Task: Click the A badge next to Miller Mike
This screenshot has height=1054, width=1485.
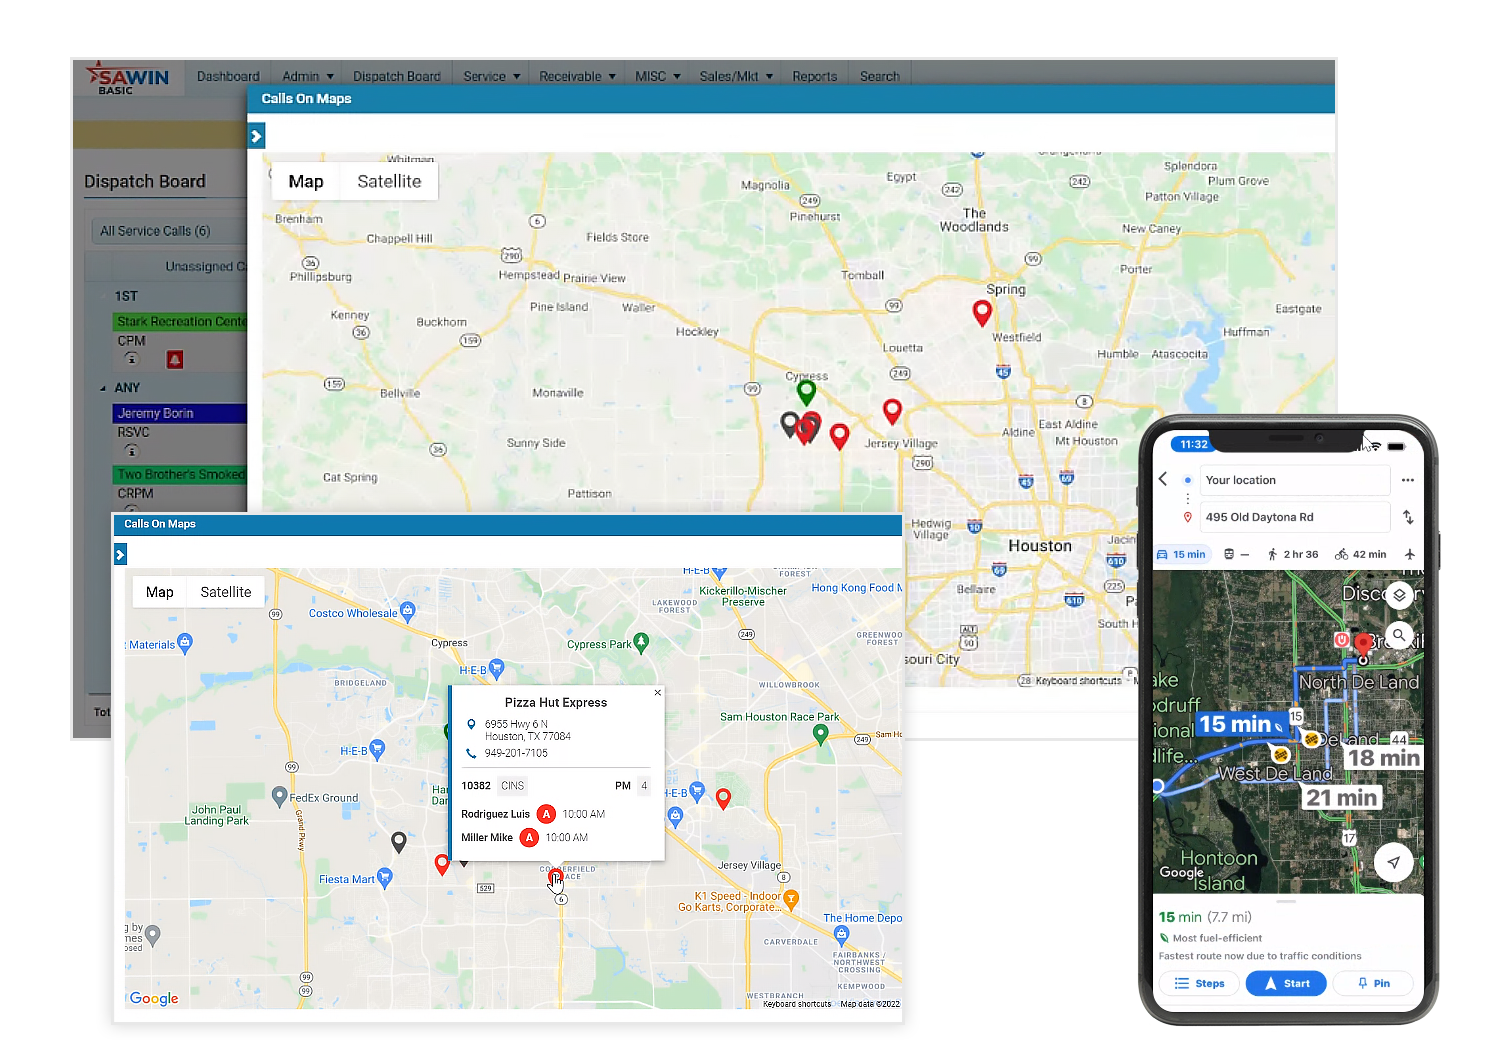Action: tap(529, 838)
